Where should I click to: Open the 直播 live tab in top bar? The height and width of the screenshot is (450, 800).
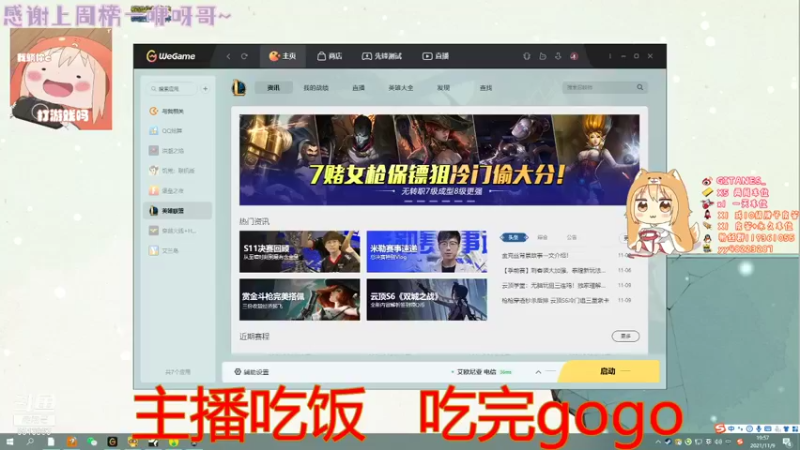point(436,56)
